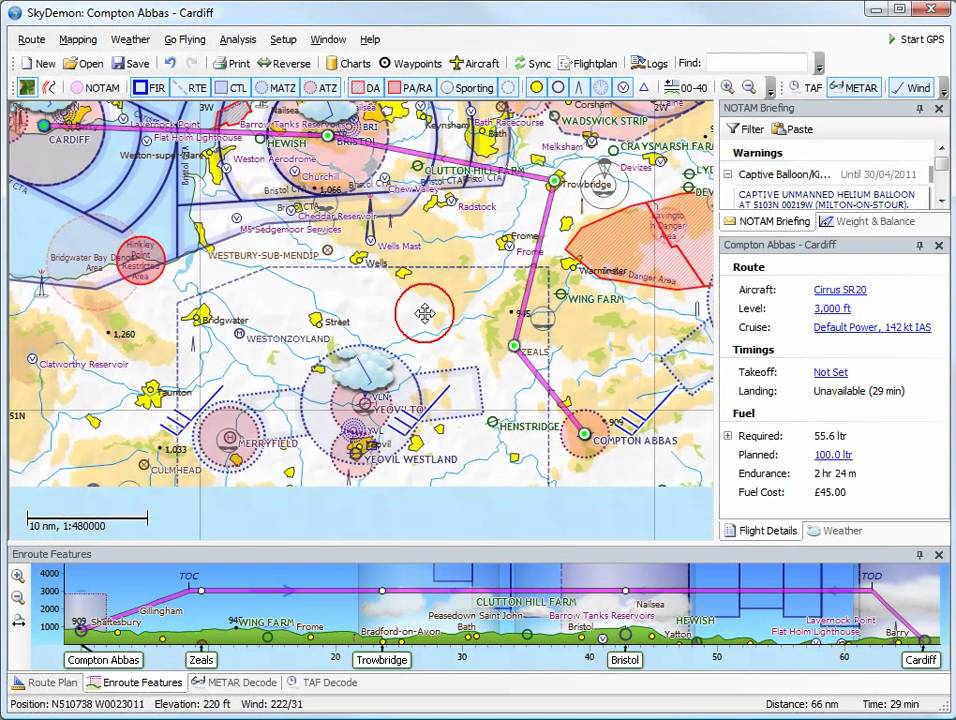Open the Route menu
This screenshot has height=720, width=956.
click(x=32, y=40)
